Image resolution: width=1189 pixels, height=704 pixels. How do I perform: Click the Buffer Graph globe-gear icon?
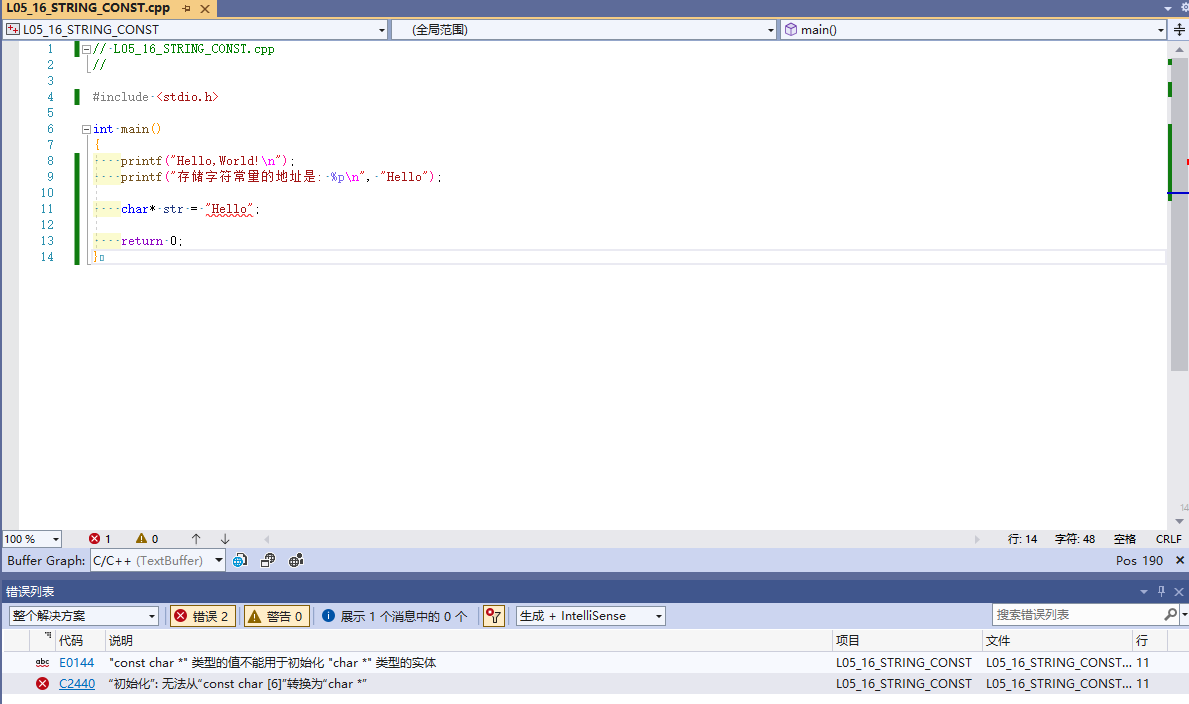[x=296, y=561]
